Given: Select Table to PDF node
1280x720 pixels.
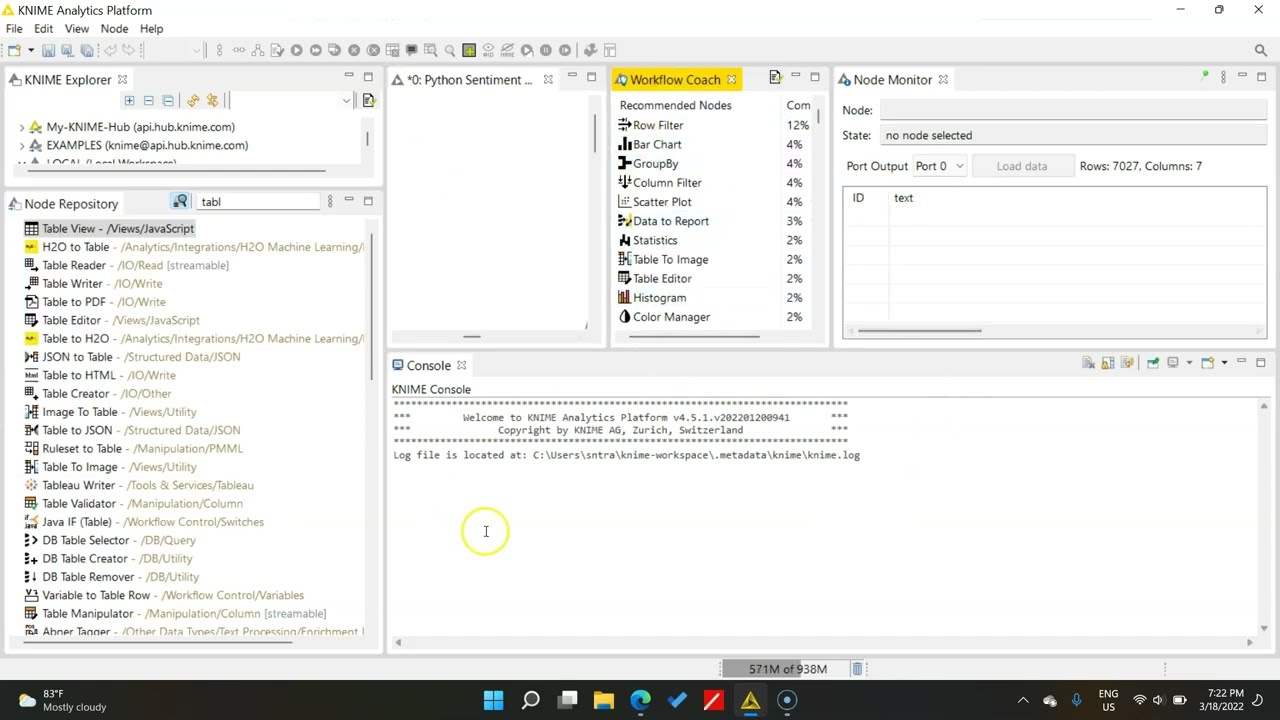Looking at the screenshot, I should [95, 302].
